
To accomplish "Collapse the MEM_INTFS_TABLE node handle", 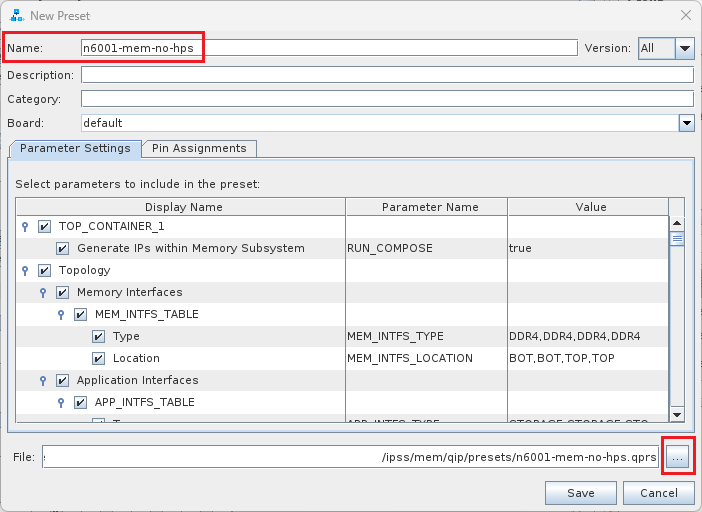I will point(61,314).
